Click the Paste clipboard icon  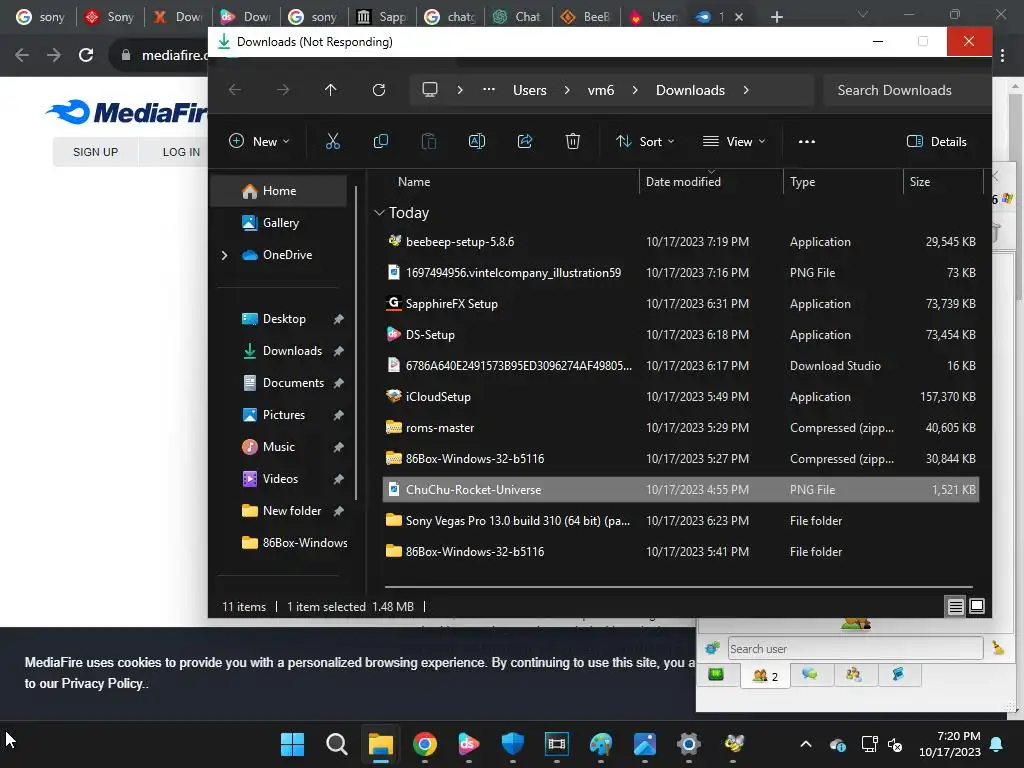(x=428, y=141)
